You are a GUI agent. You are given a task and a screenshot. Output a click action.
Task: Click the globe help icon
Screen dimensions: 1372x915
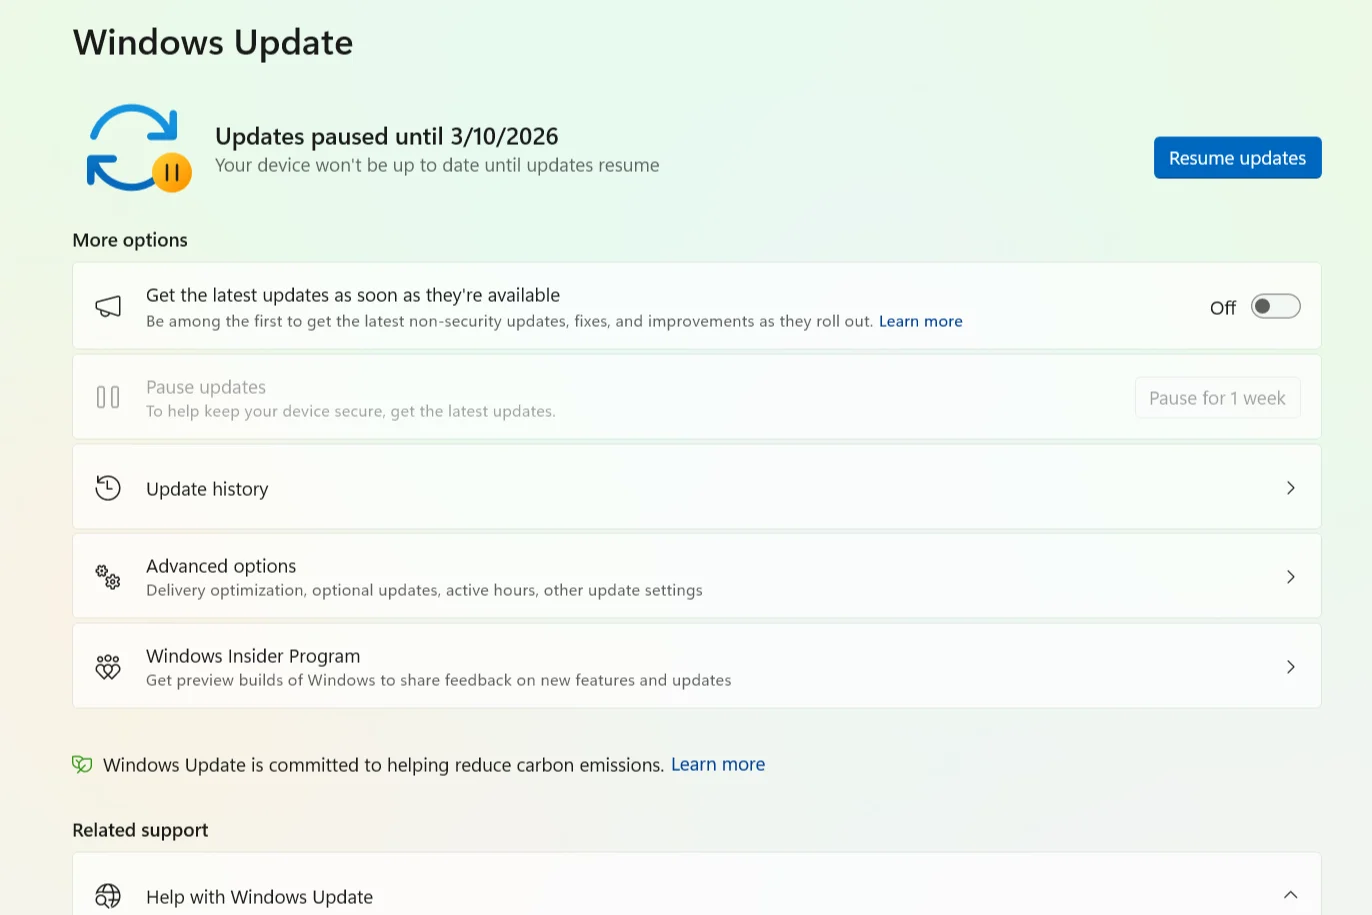pos(108,896)
